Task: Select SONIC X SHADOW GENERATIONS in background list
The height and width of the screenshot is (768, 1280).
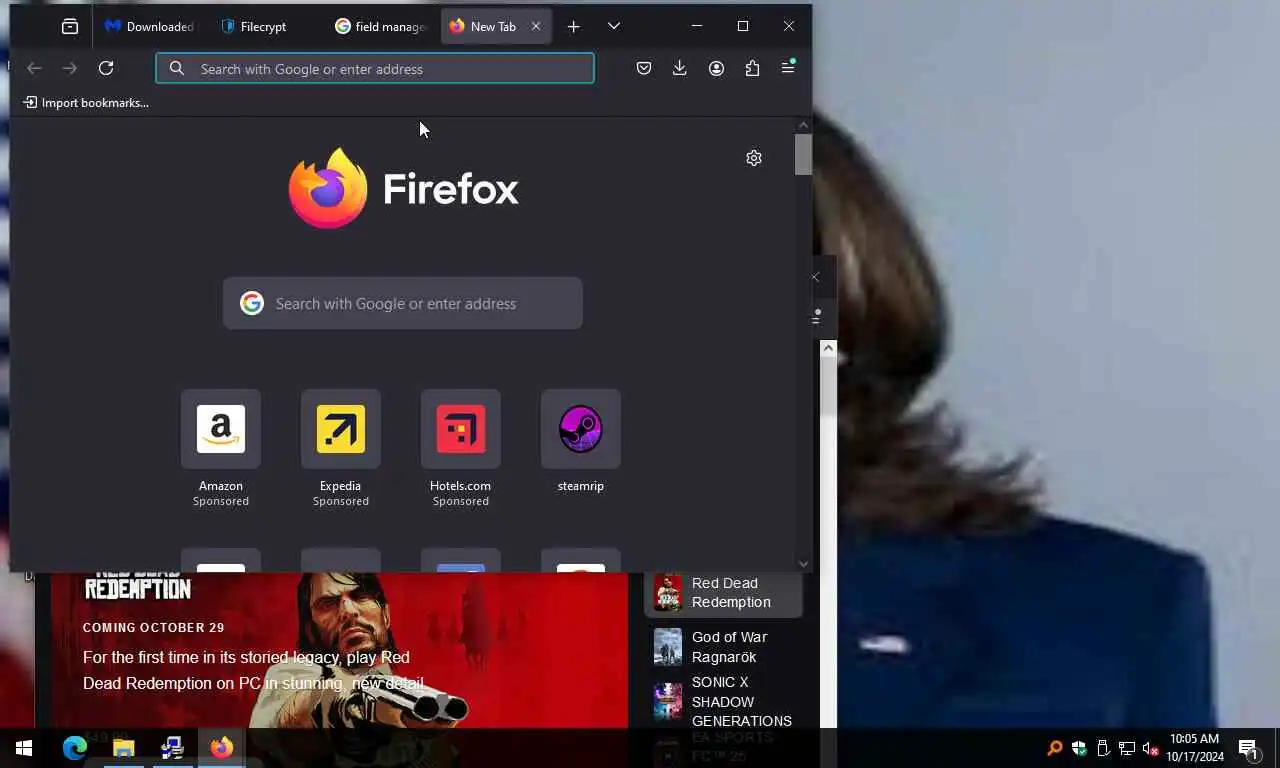Action: [x=724, y=701]
